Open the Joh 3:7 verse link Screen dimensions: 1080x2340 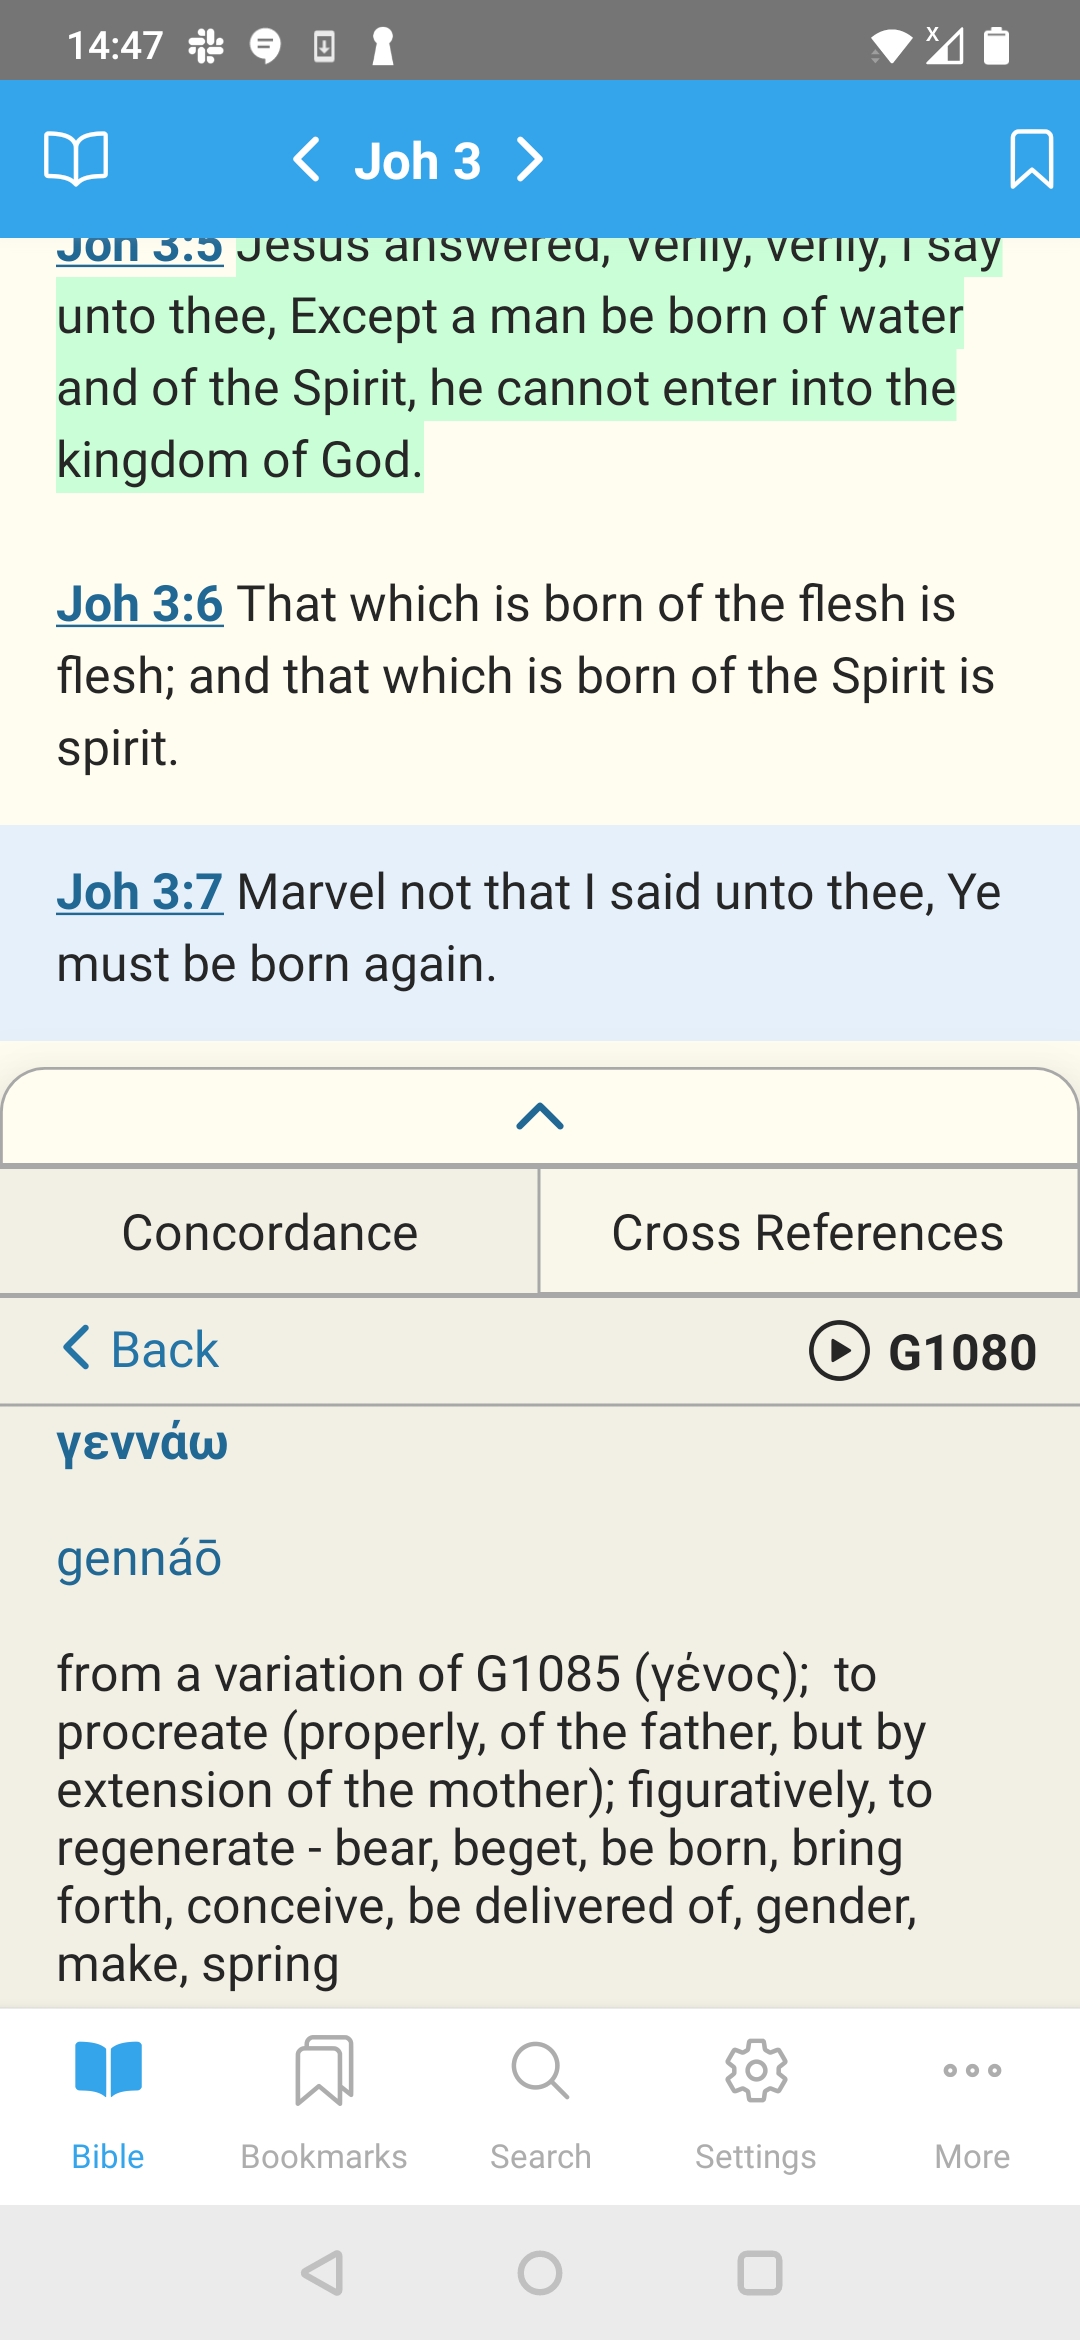pyautogui.click(x=140, y=892)
